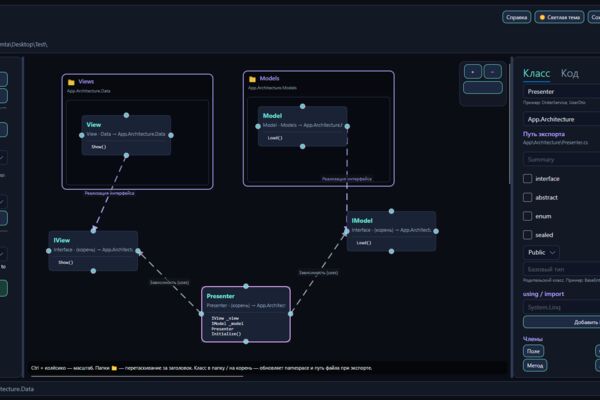
Task: Click the bottom connector dot of IModel node
Action: 391,251
